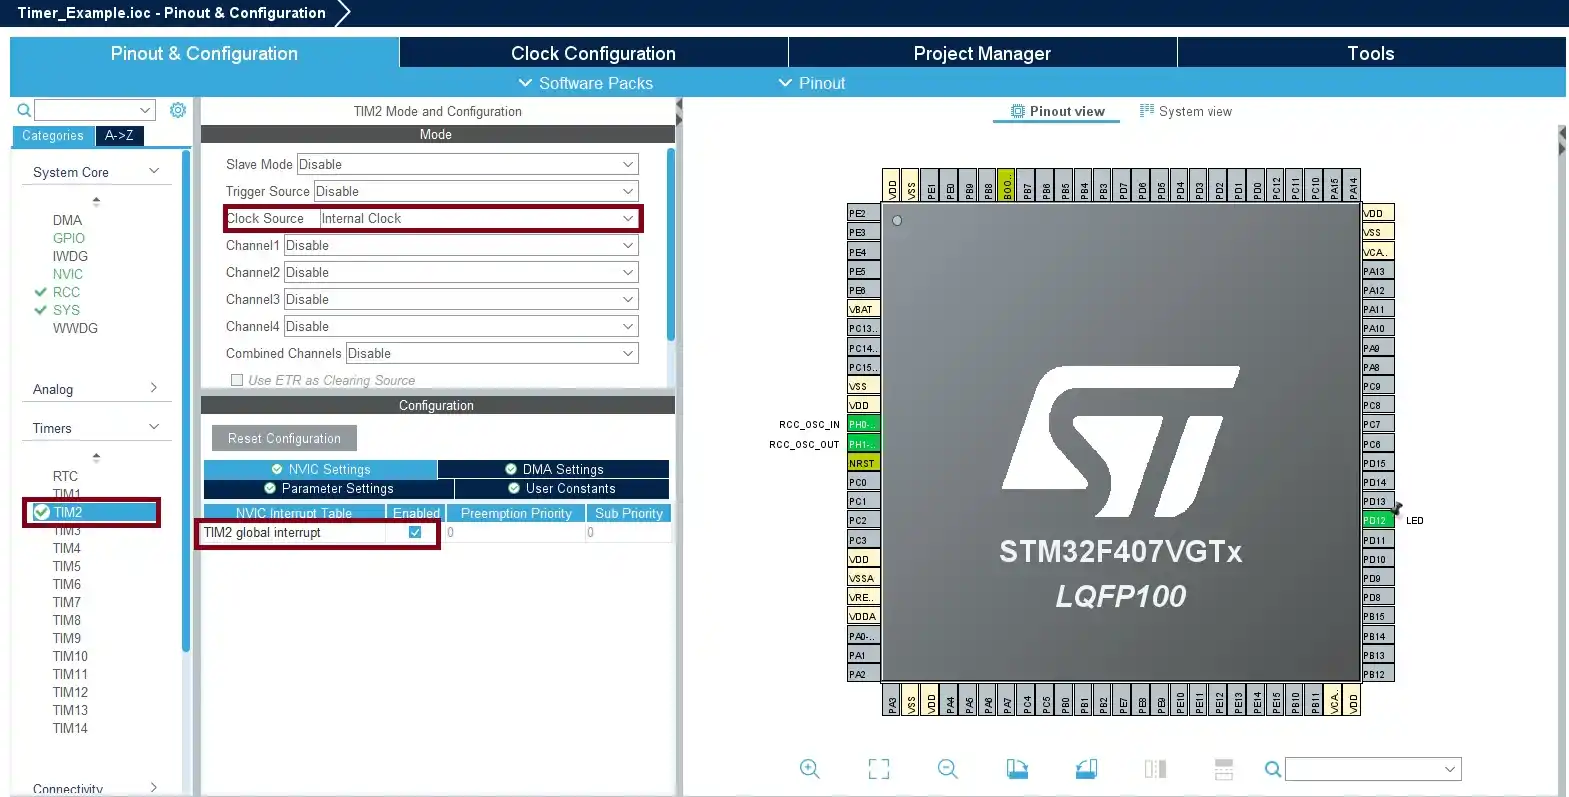Open the Parameter Settings tab
Viewport: 1569px width, 797px height.
pos(329,488)
